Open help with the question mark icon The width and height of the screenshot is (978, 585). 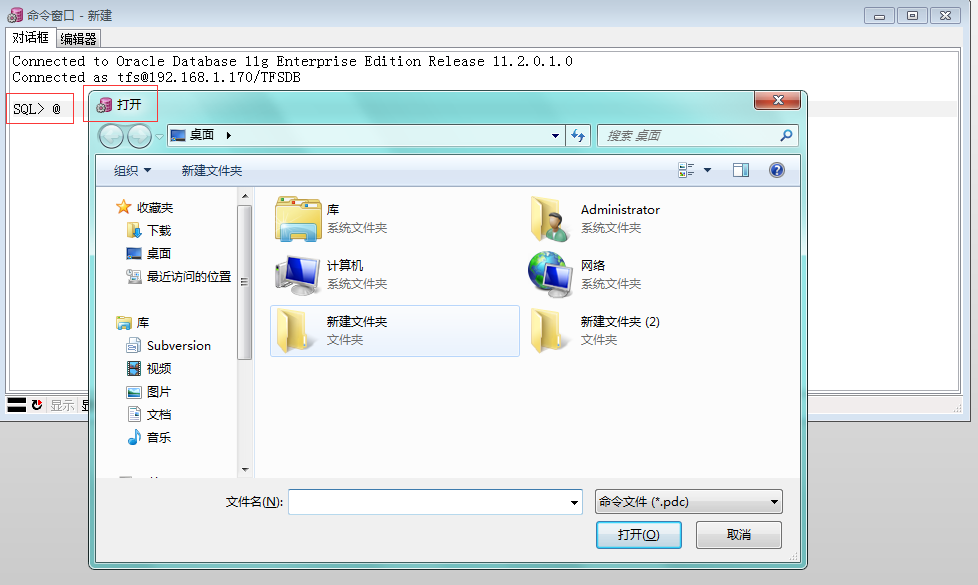point(777,170)
